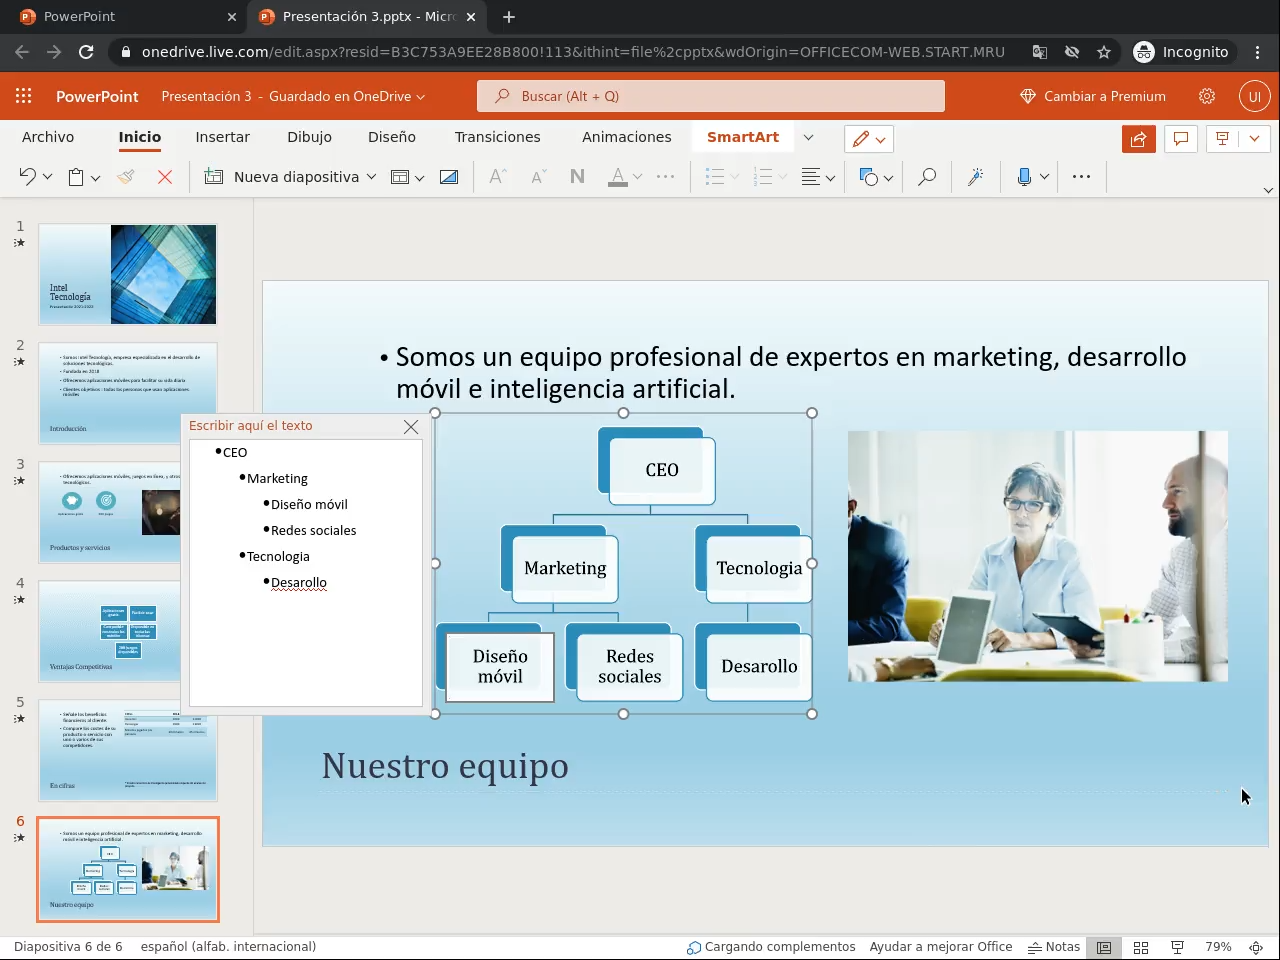
Task: Click the Nueva diapositiva button
Action: pos(282,177)
